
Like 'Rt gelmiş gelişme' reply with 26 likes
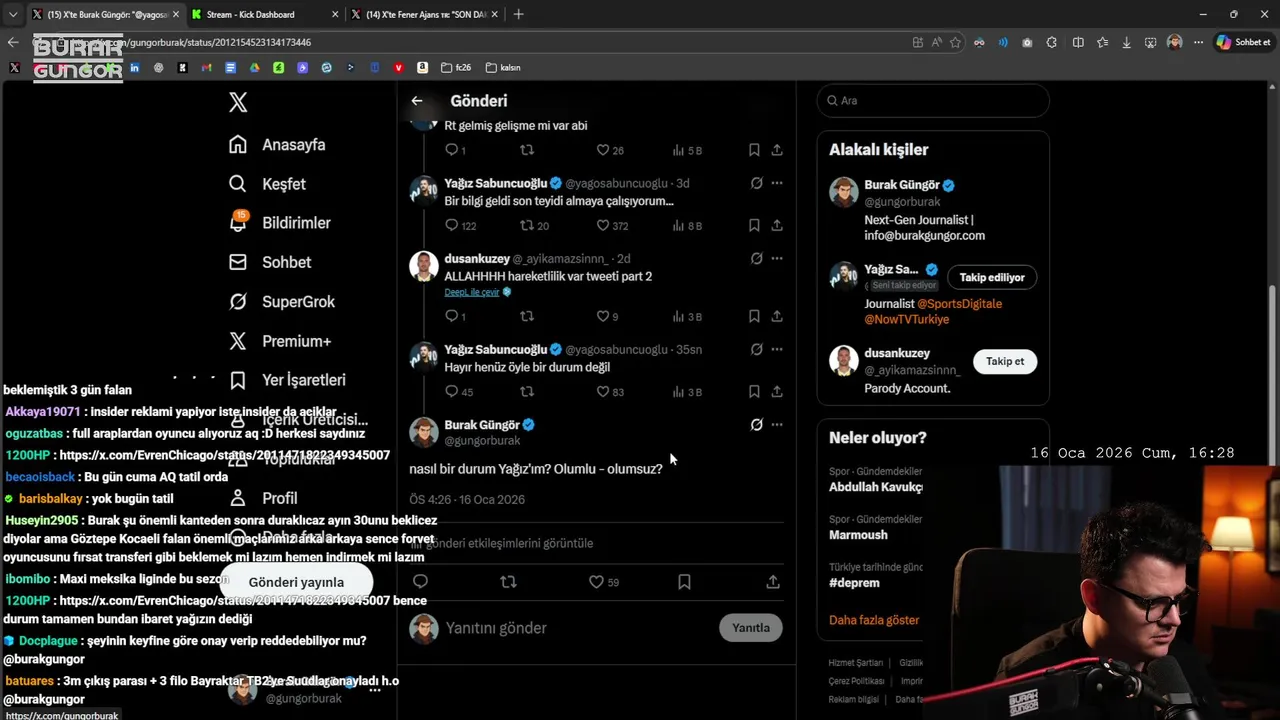point(610,150)
